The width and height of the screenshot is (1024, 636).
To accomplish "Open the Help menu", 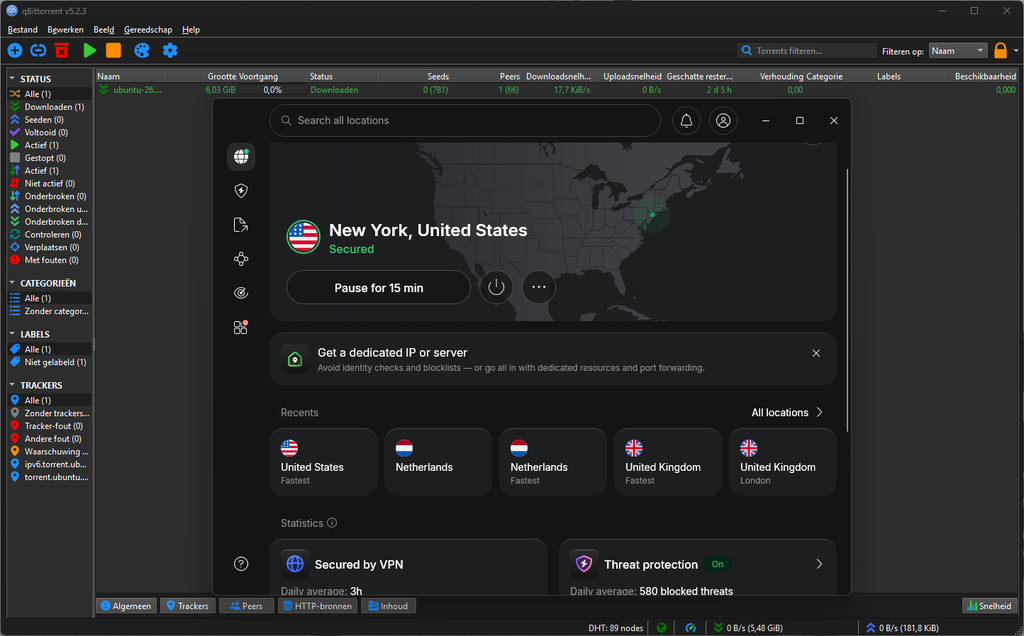I will point(191,29).
